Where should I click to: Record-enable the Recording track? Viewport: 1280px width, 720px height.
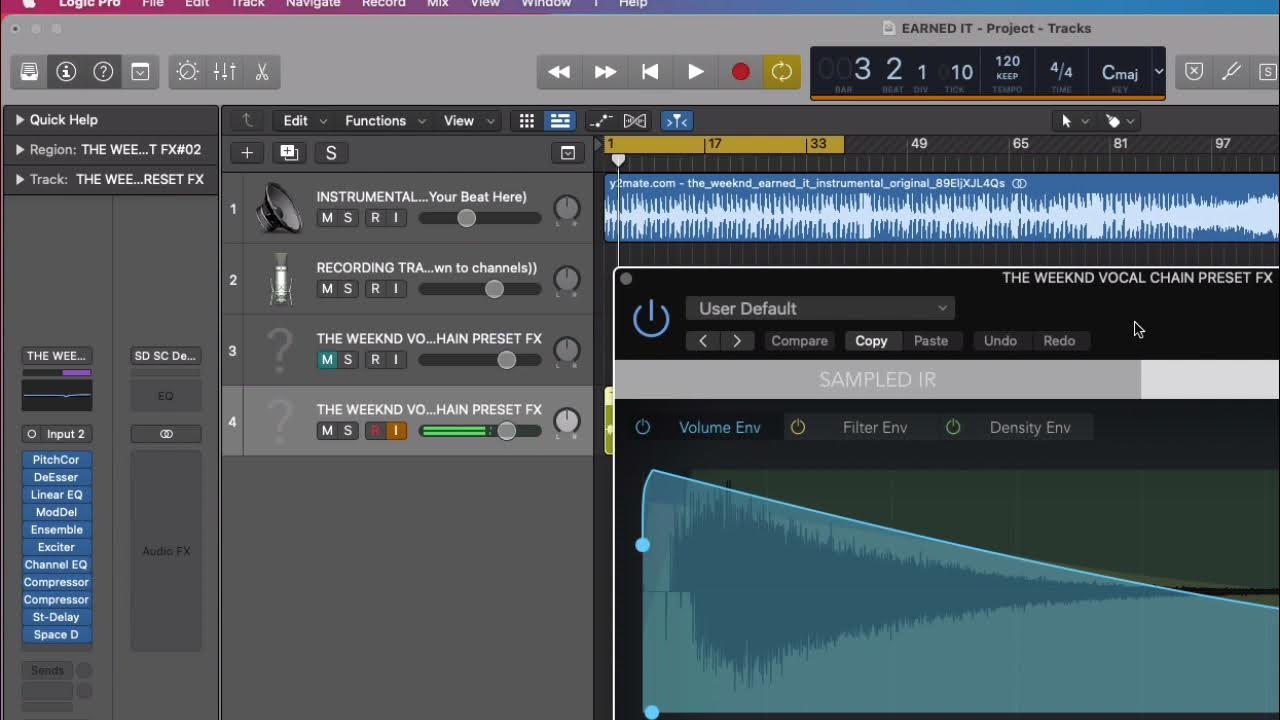375,289
